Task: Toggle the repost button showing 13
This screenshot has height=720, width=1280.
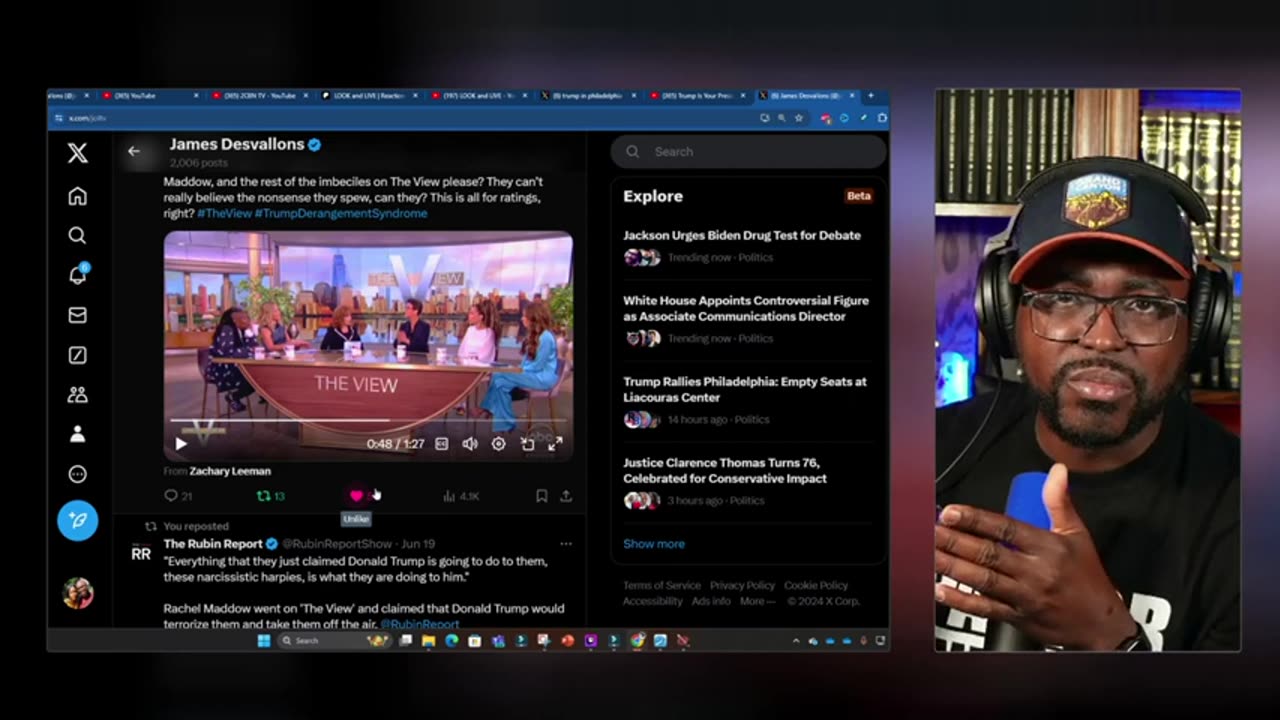Action: (270, 495)
